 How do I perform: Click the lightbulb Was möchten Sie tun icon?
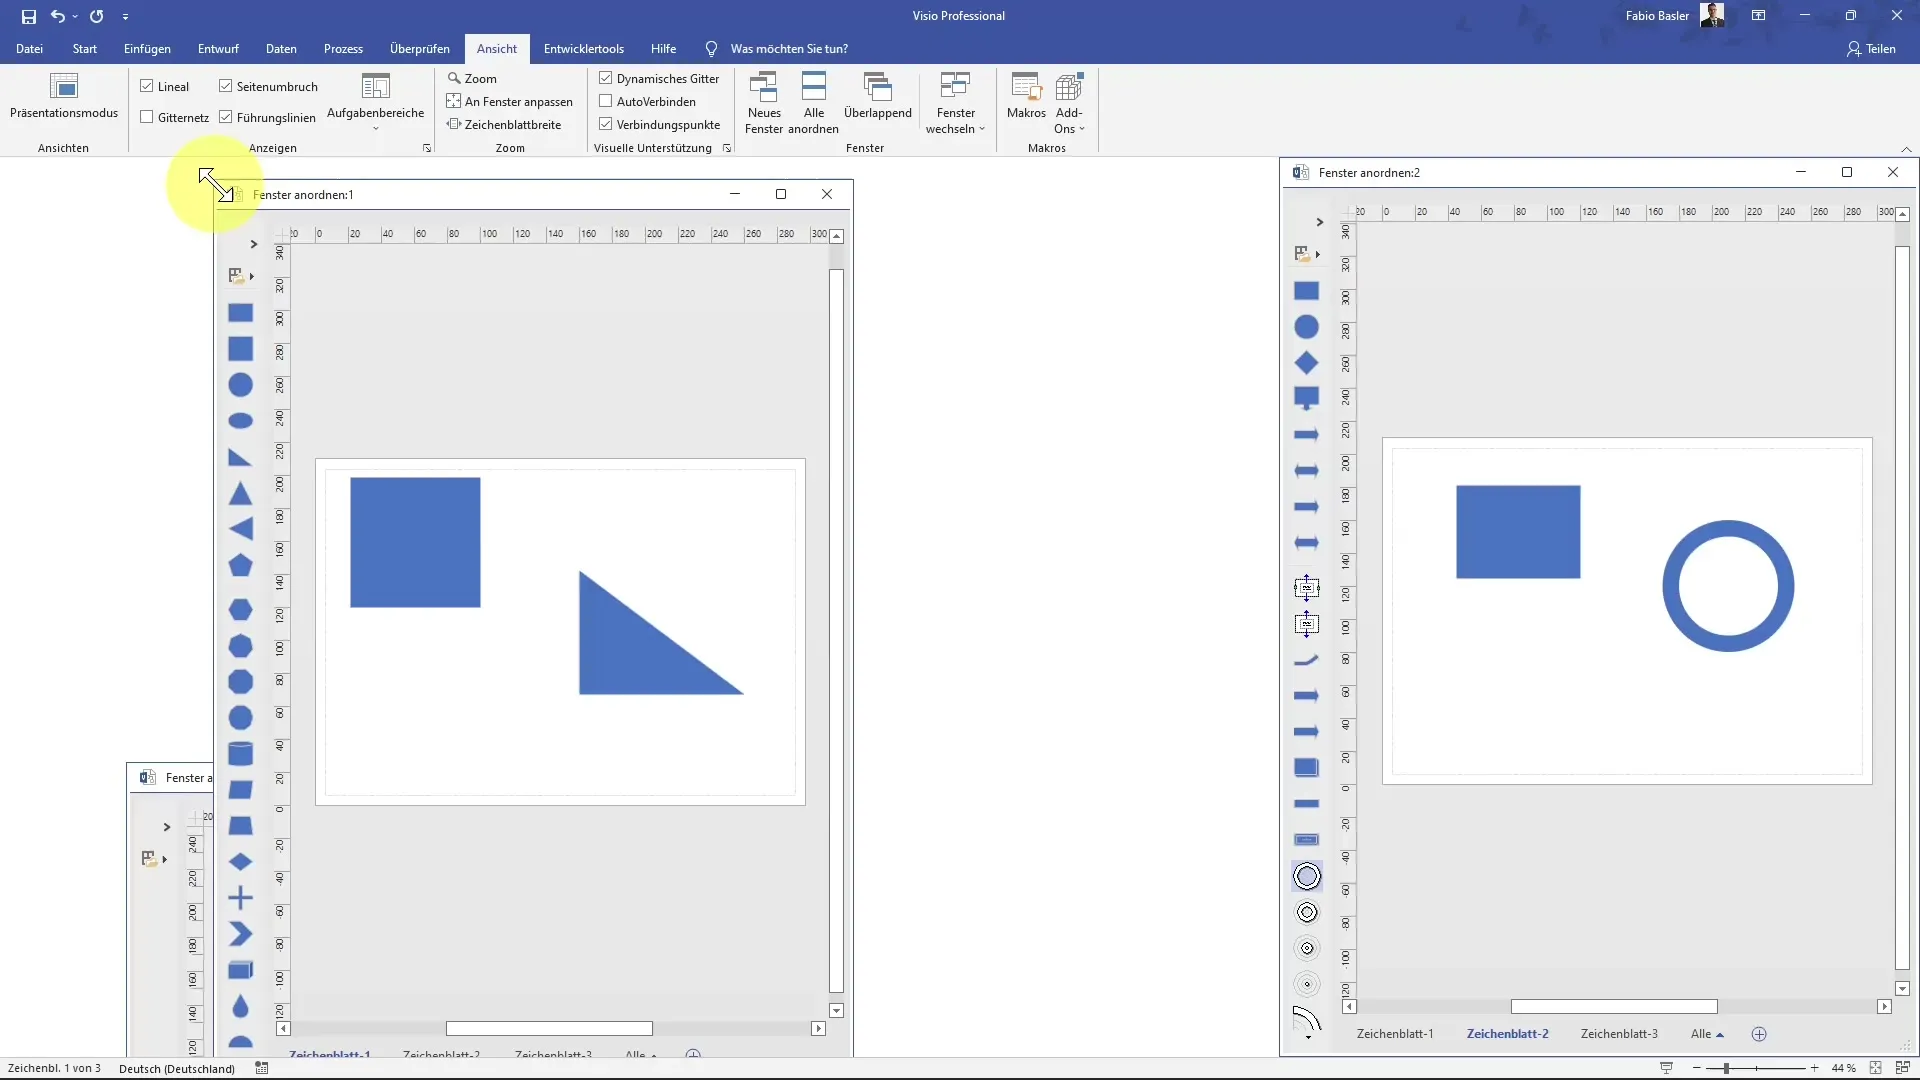711,49
